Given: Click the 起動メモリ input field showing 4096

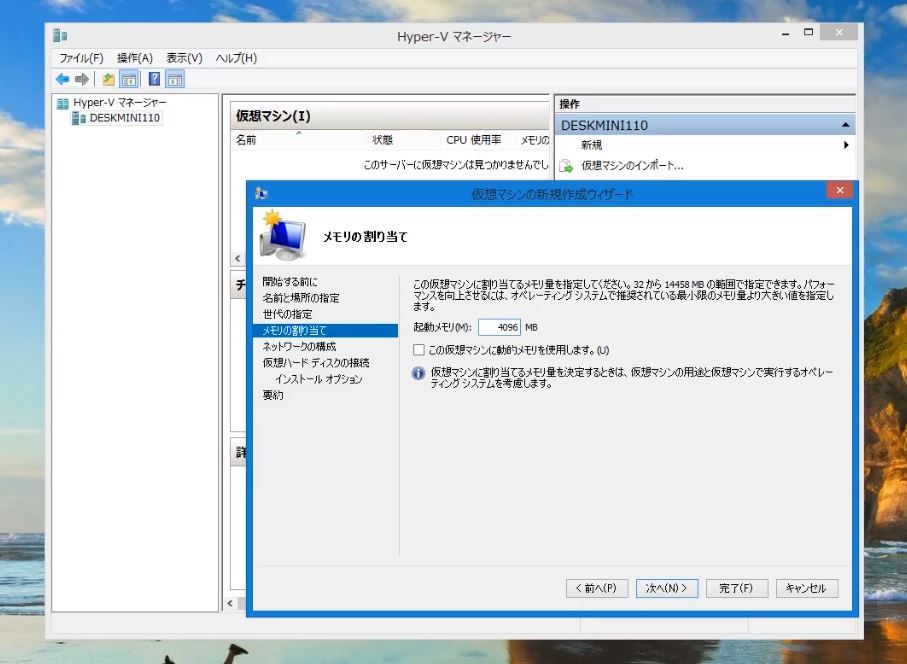Looking at the screenshot, I should coord(499,327).
